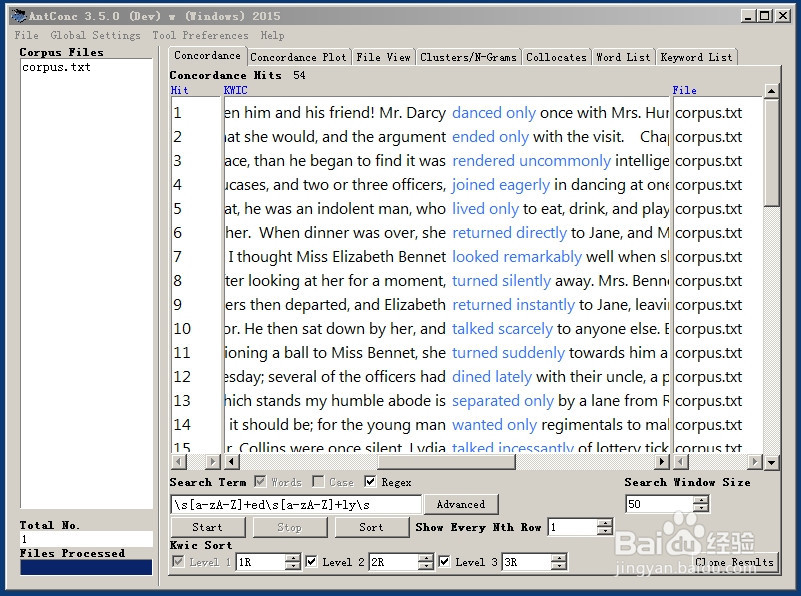
Task: Select hit 14 'wanted only' line
Action: pyautogui.click(x=447, y=424)
